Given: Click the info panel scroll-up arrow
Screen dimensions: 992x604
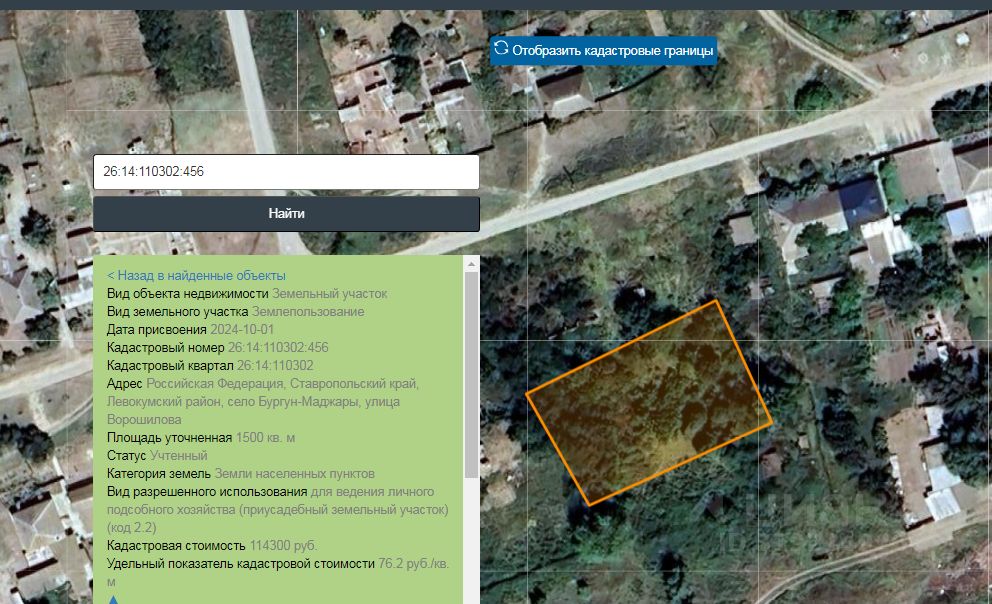Looking at the screenshot, I should pos(471,264).
